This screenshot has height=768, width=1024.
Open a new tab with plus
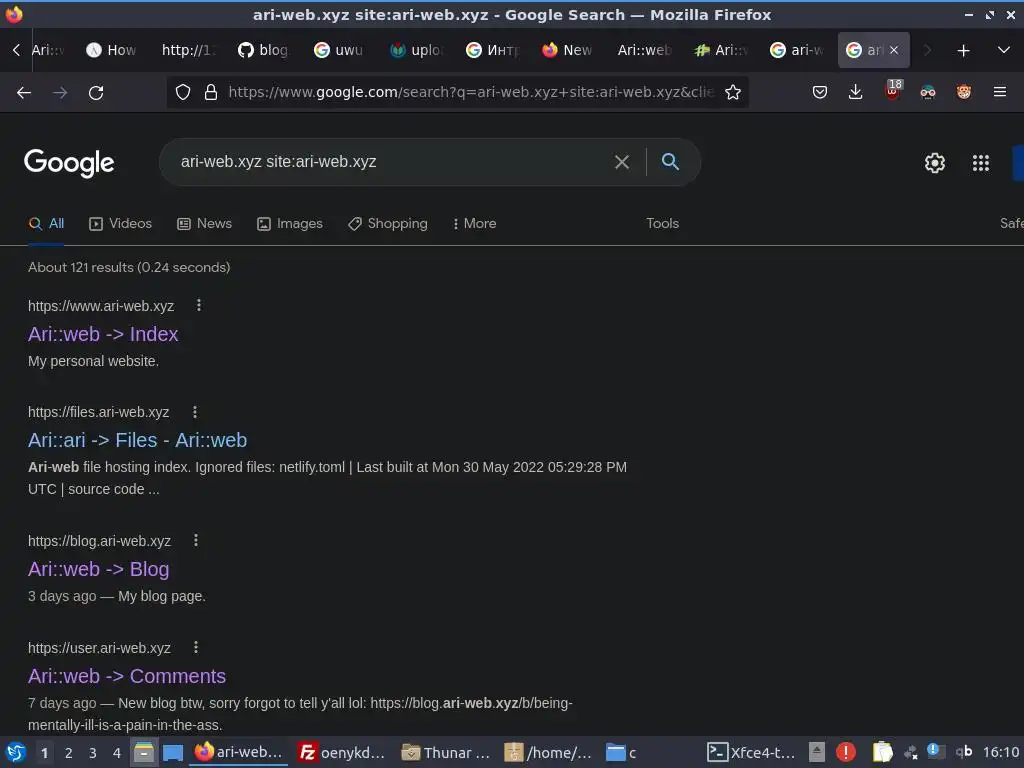[x=963, y=50]
